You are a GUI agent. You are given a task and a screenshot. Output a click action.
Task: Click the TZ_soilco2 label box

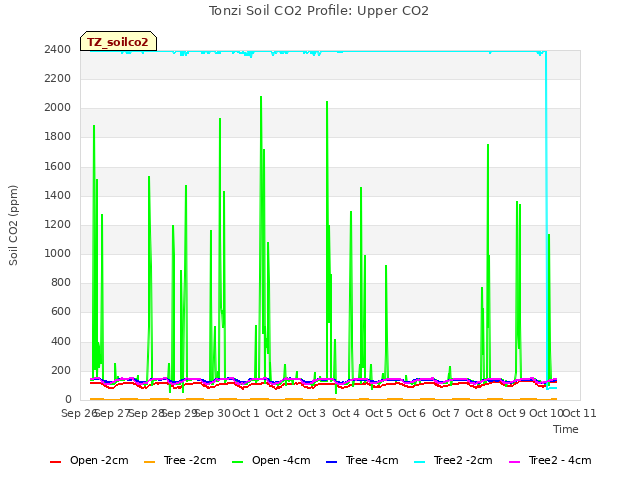pyautogui.click(x=118, y=42)
